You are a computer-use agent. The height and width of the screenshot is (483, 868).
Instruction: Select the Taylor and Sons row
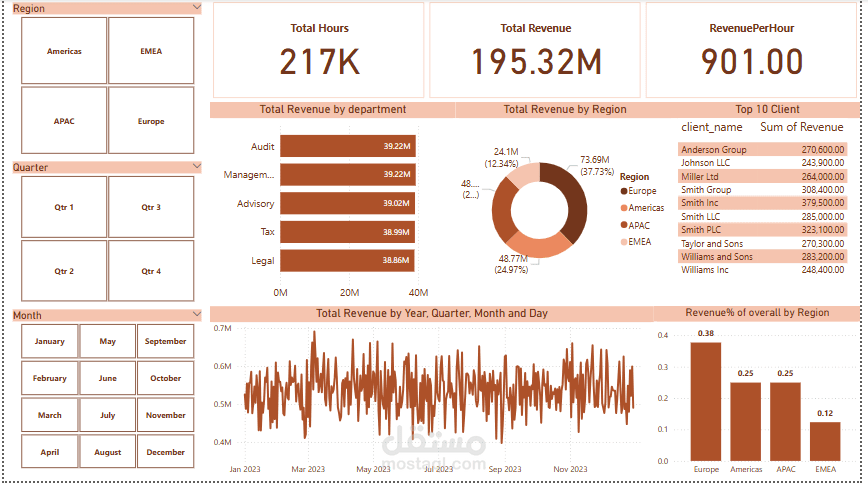pos(762,243)
